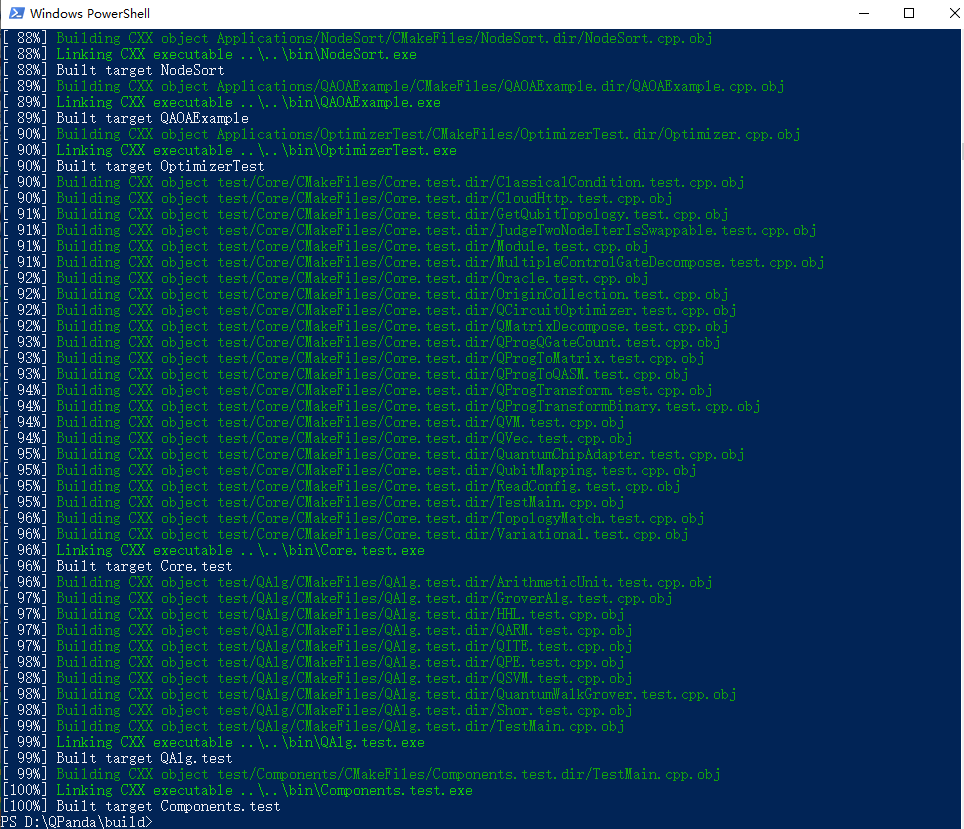
Task: Click the Windows PowerShell title bar icon
Action: click(x=17, y=13)
